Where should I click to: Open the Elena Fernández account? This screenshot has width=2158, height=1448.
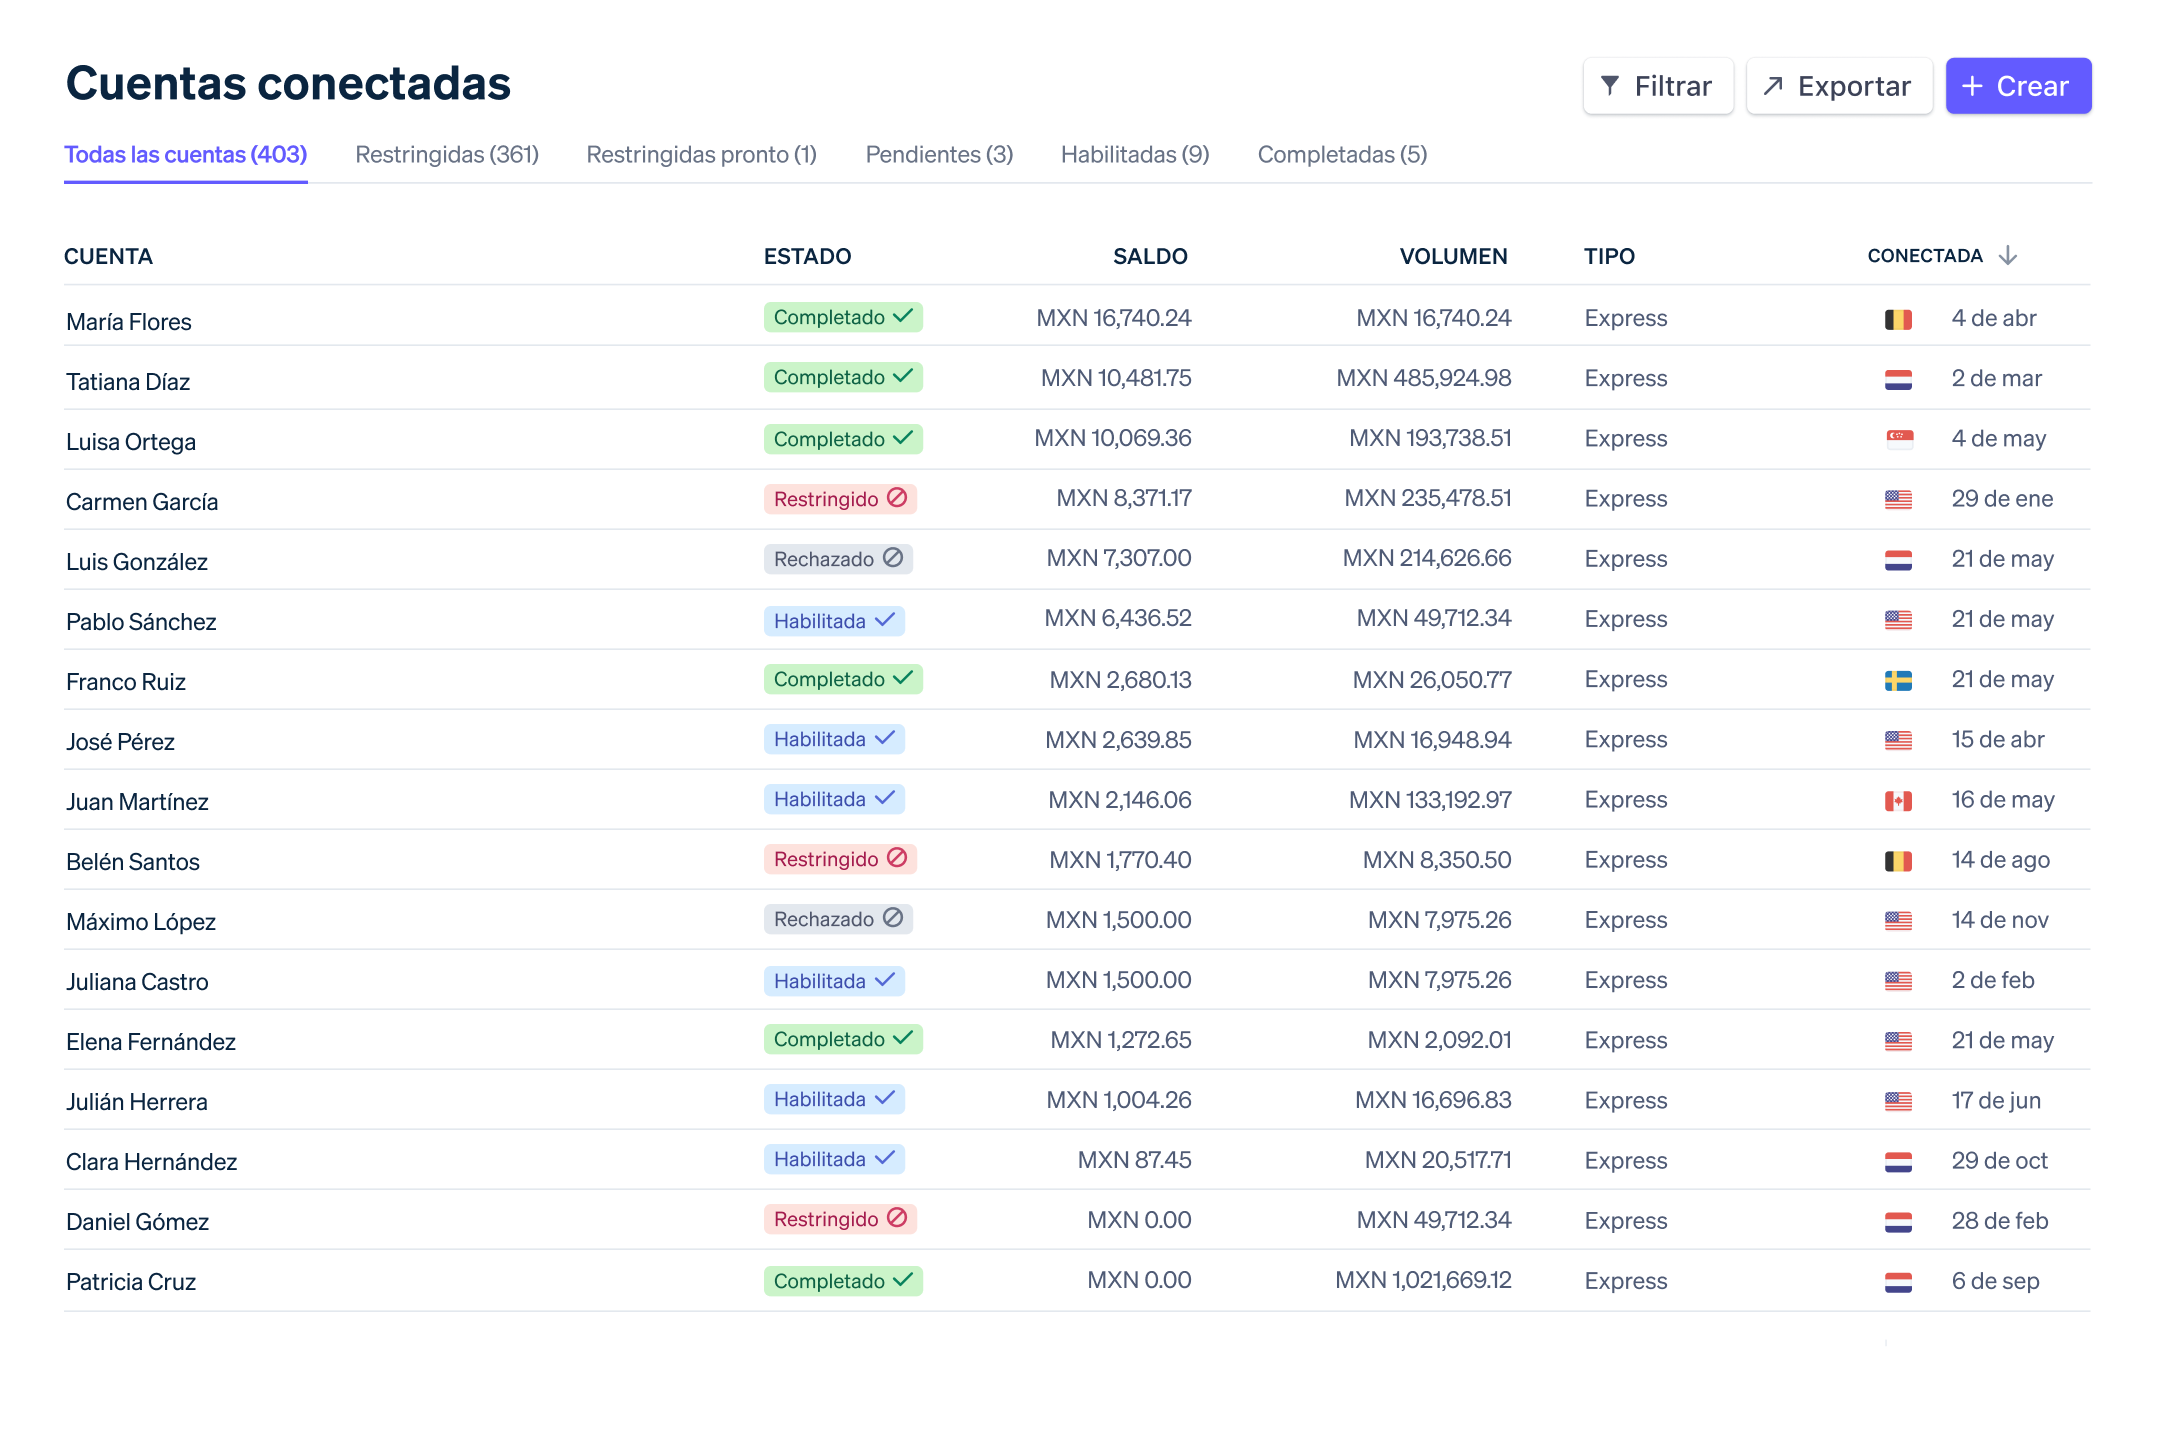point(151,1041)
